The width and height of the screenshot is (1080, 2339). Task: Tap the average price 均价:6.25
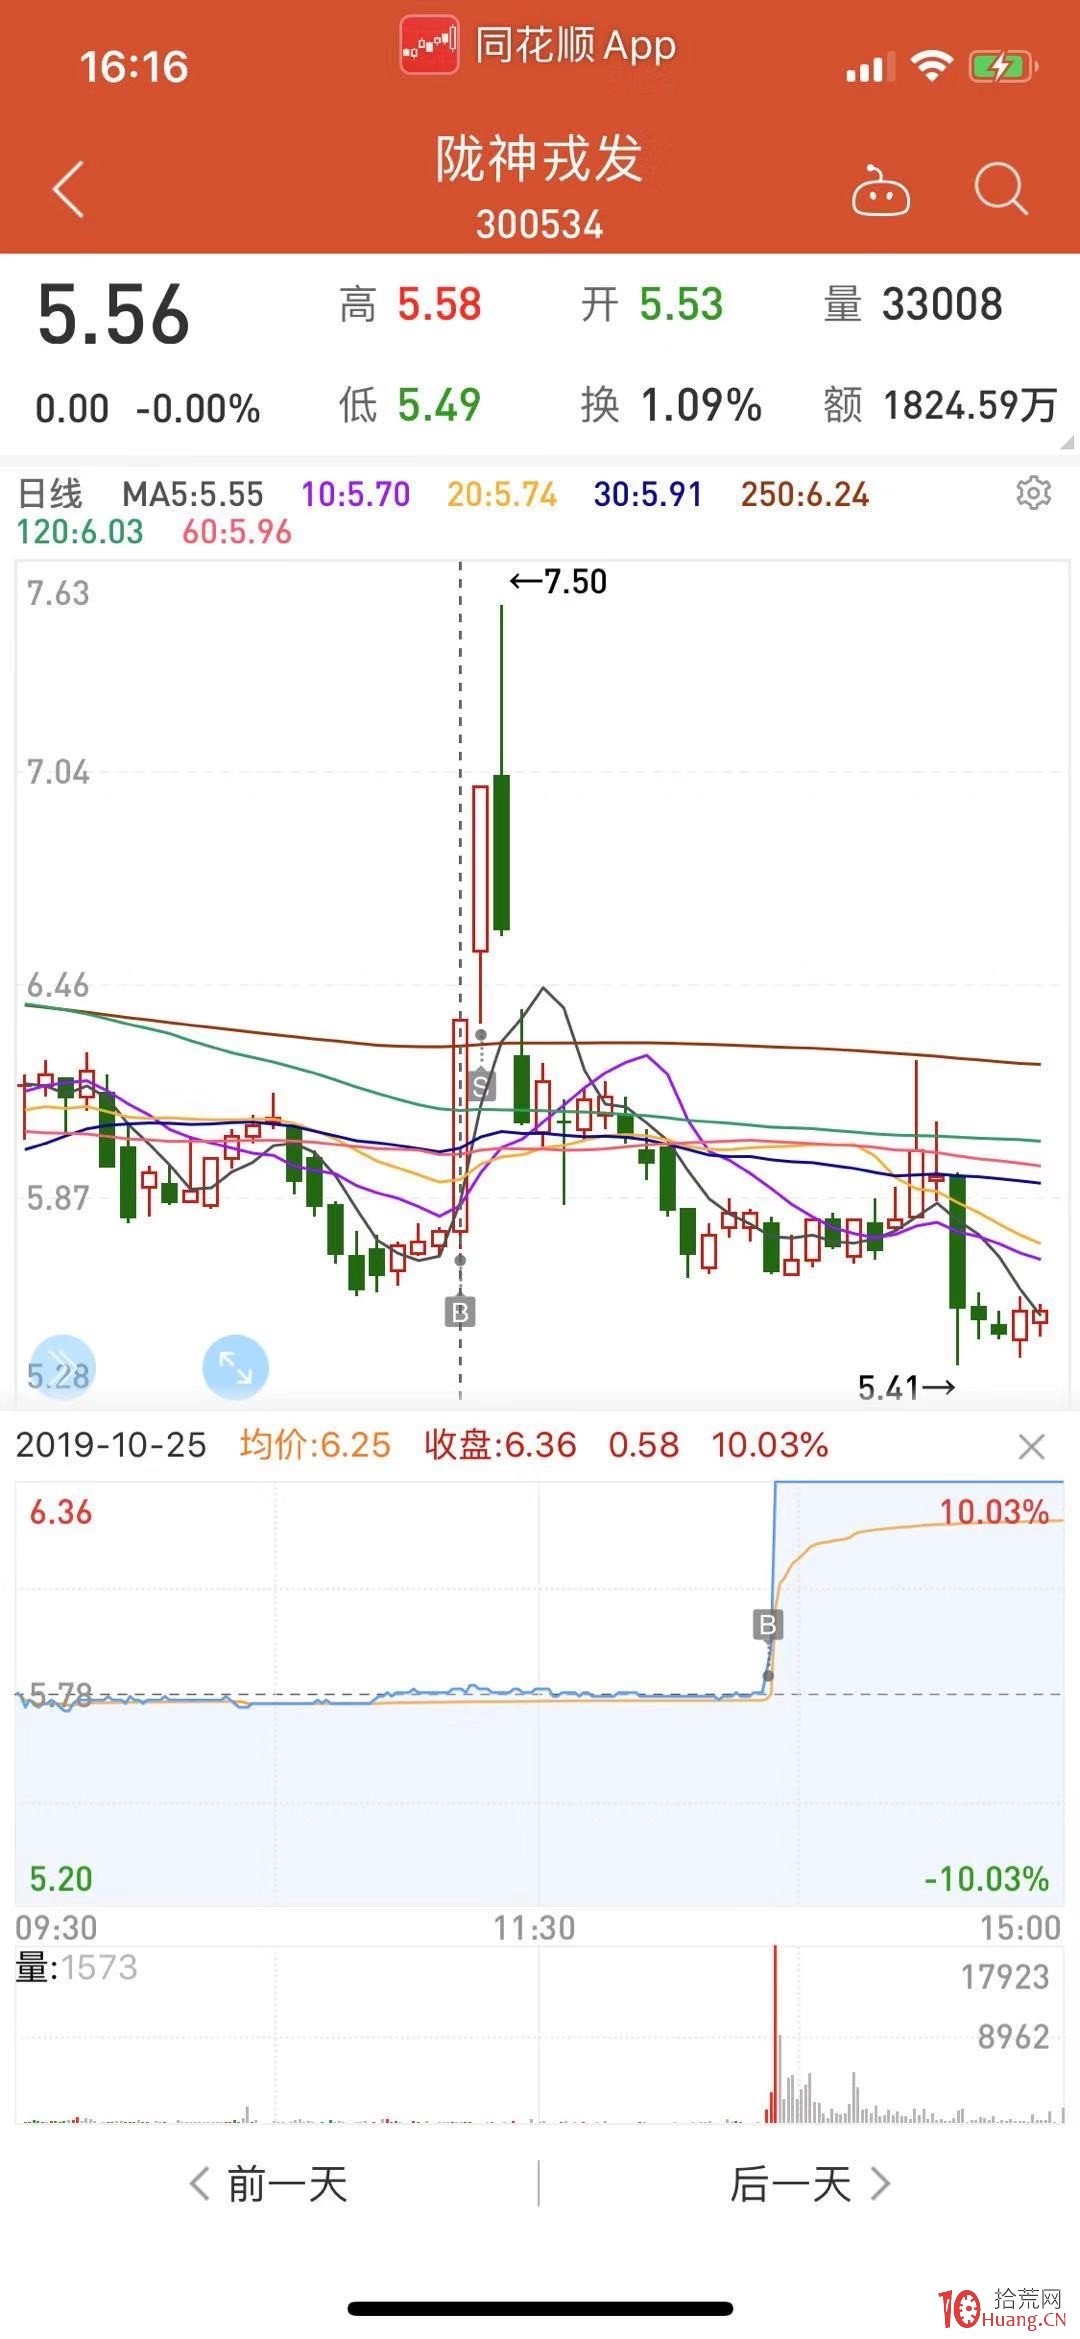coord(315,1445)
